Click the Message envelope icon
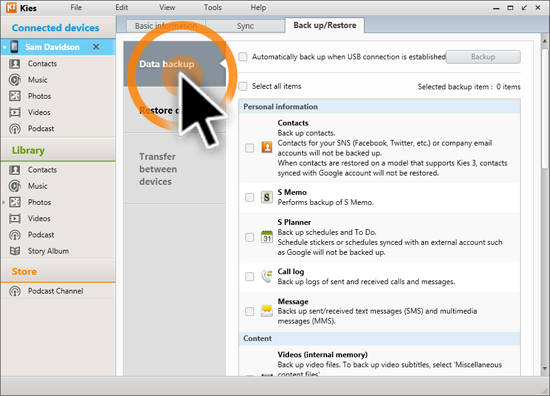 267,311
